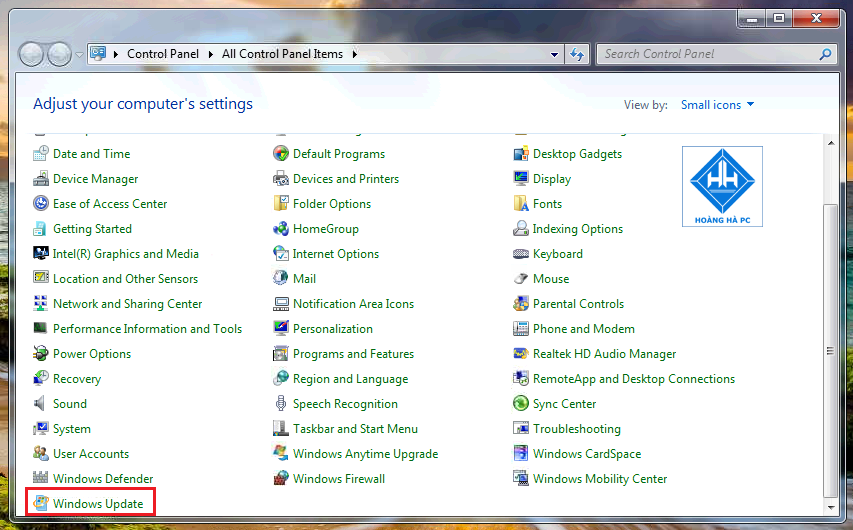
Task: Open the Sync Center icon
Action: point(521,404)
